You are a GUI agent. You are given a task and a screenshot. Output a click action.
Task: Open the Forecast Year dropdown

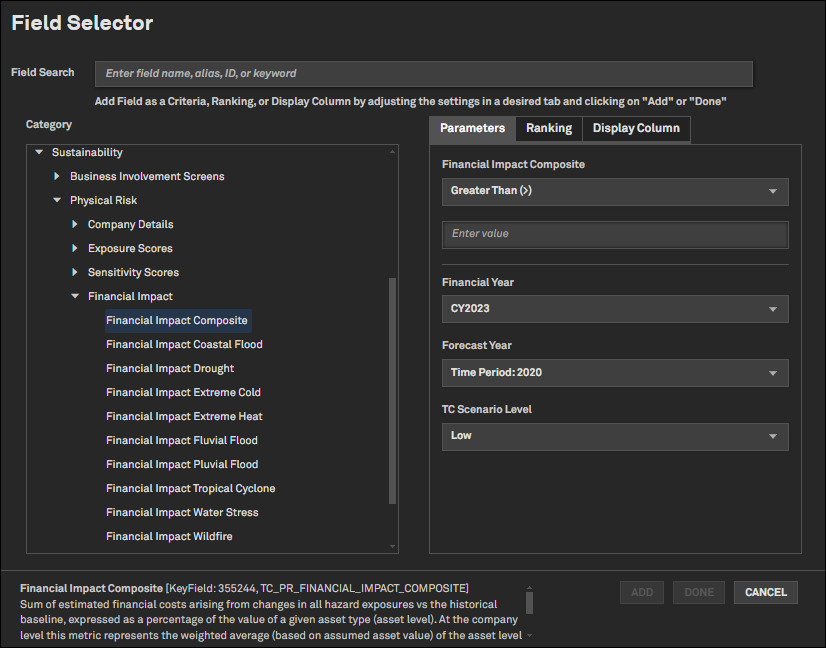coord(614,373)
